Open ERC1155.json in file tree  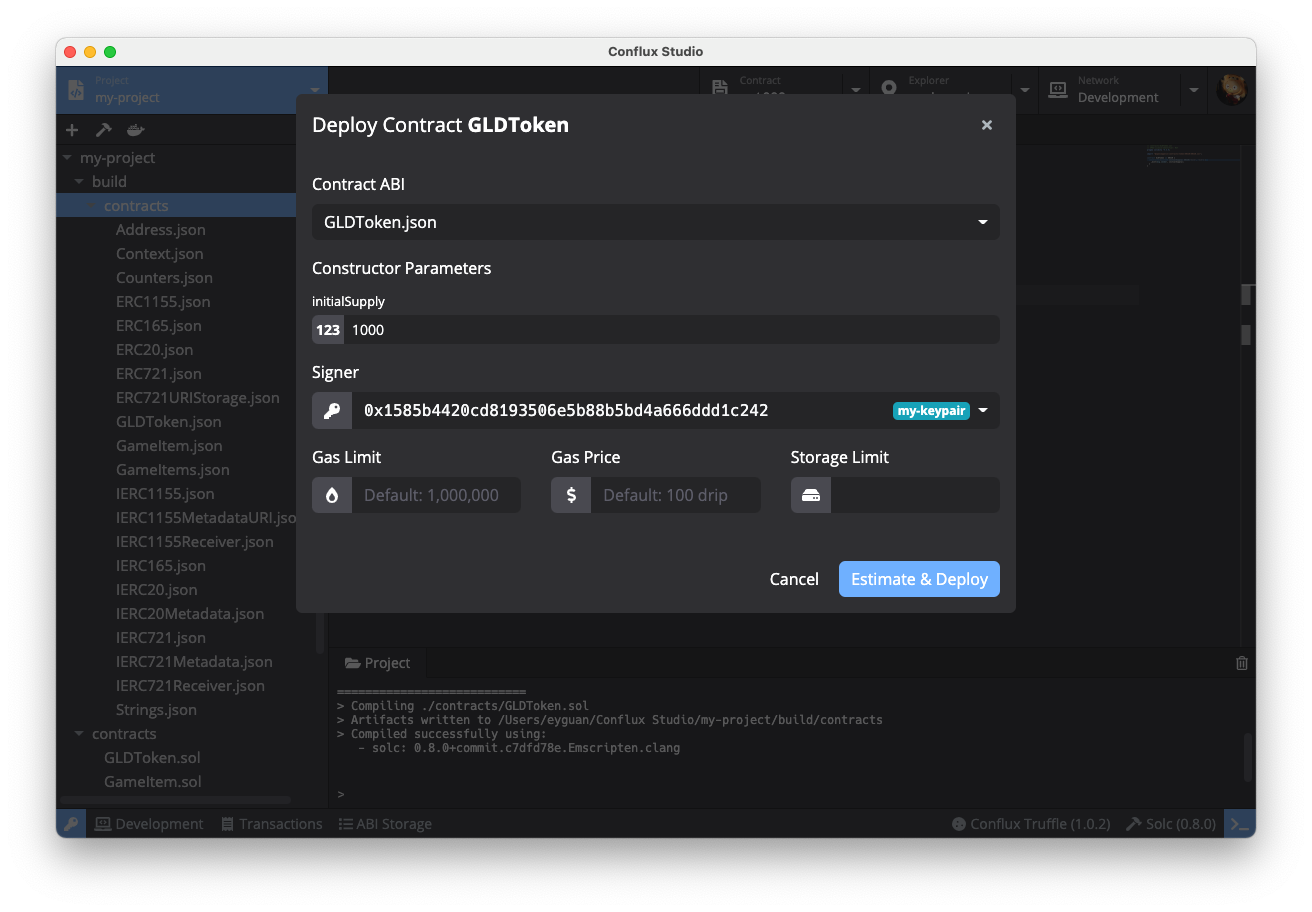coord(163,302)
